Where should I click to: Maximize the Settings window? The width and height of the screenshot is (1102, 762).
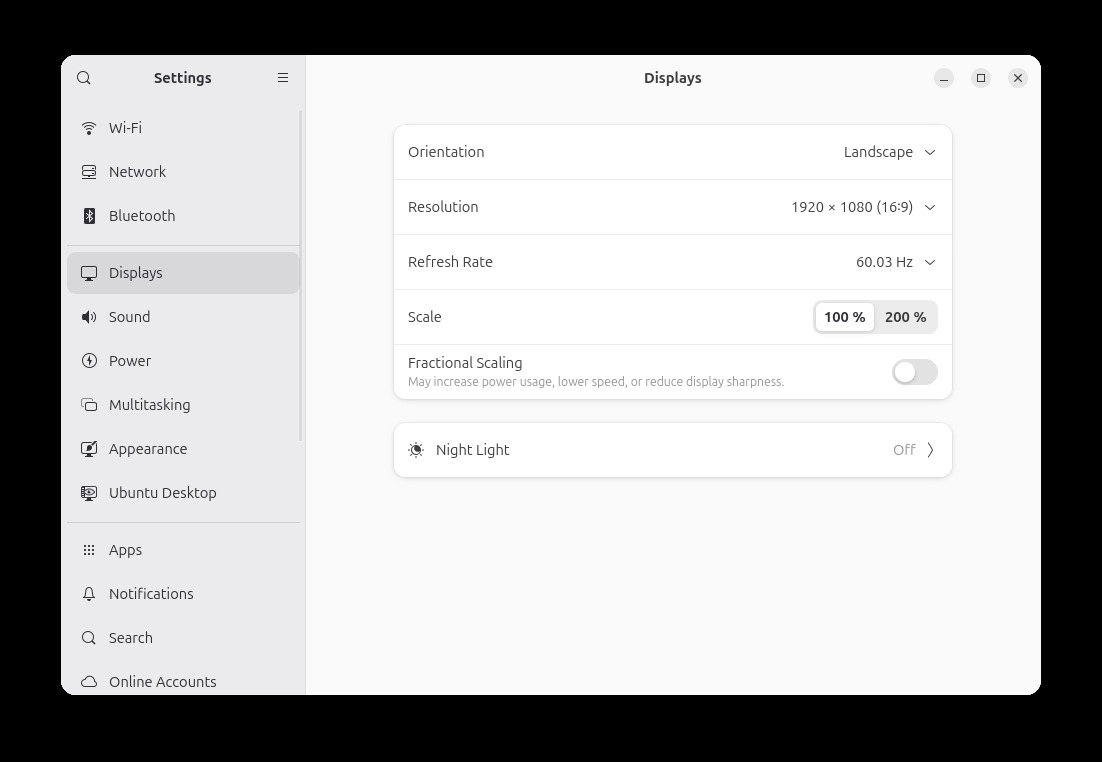[981, 78]
